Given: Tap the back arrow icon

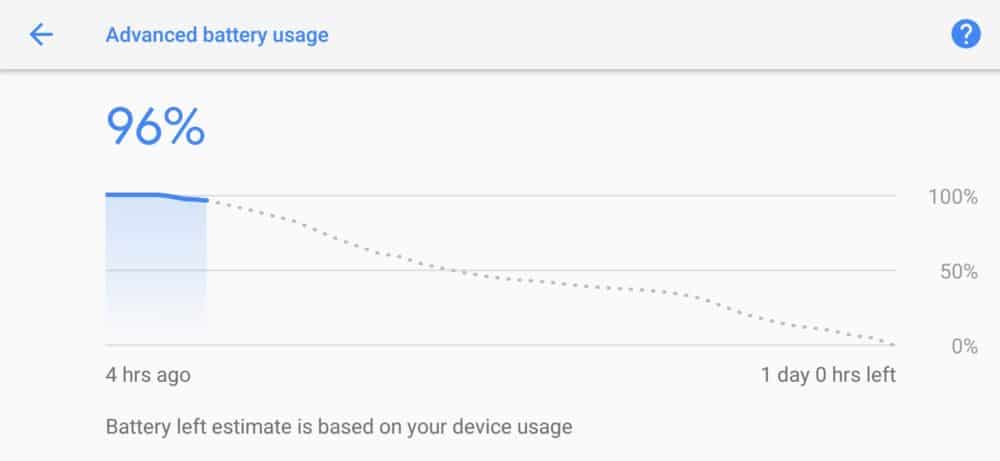Looking at the screenshot, I should pos(41,34).
